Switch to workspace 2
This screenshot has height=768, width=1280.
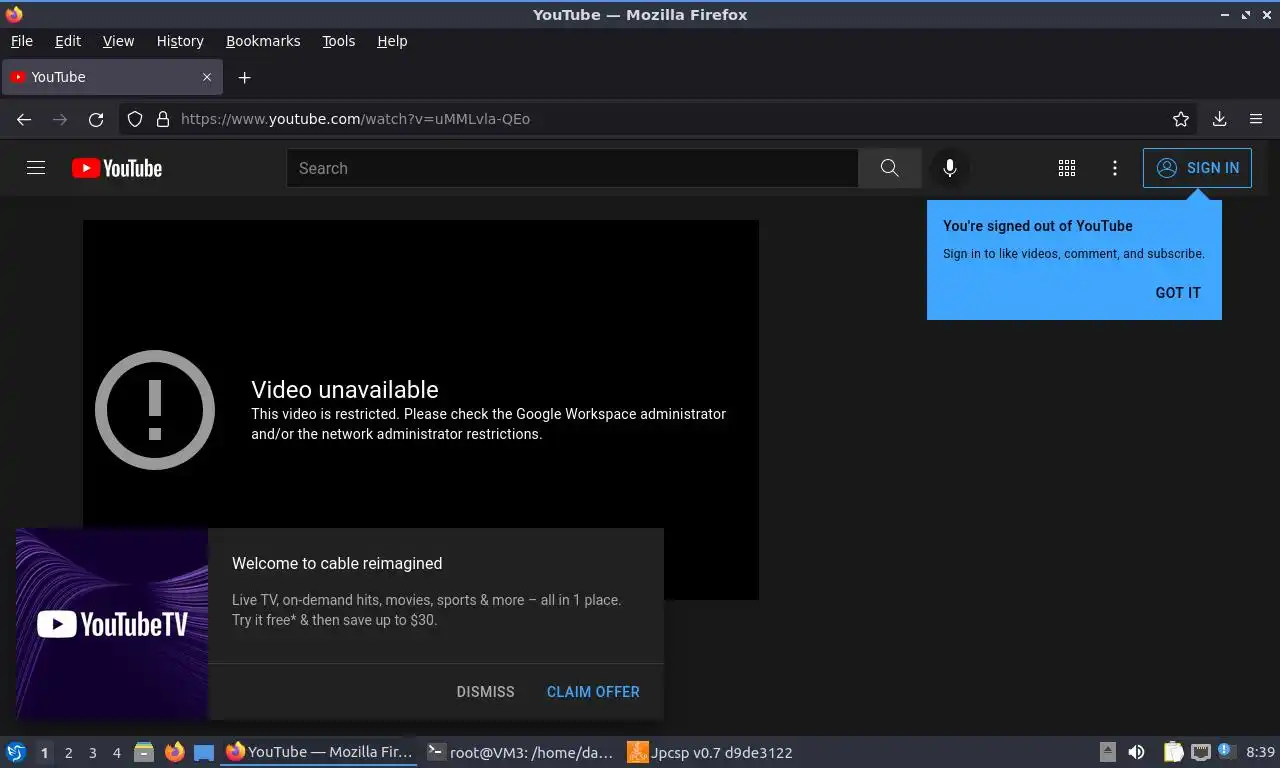click(68, 753)
